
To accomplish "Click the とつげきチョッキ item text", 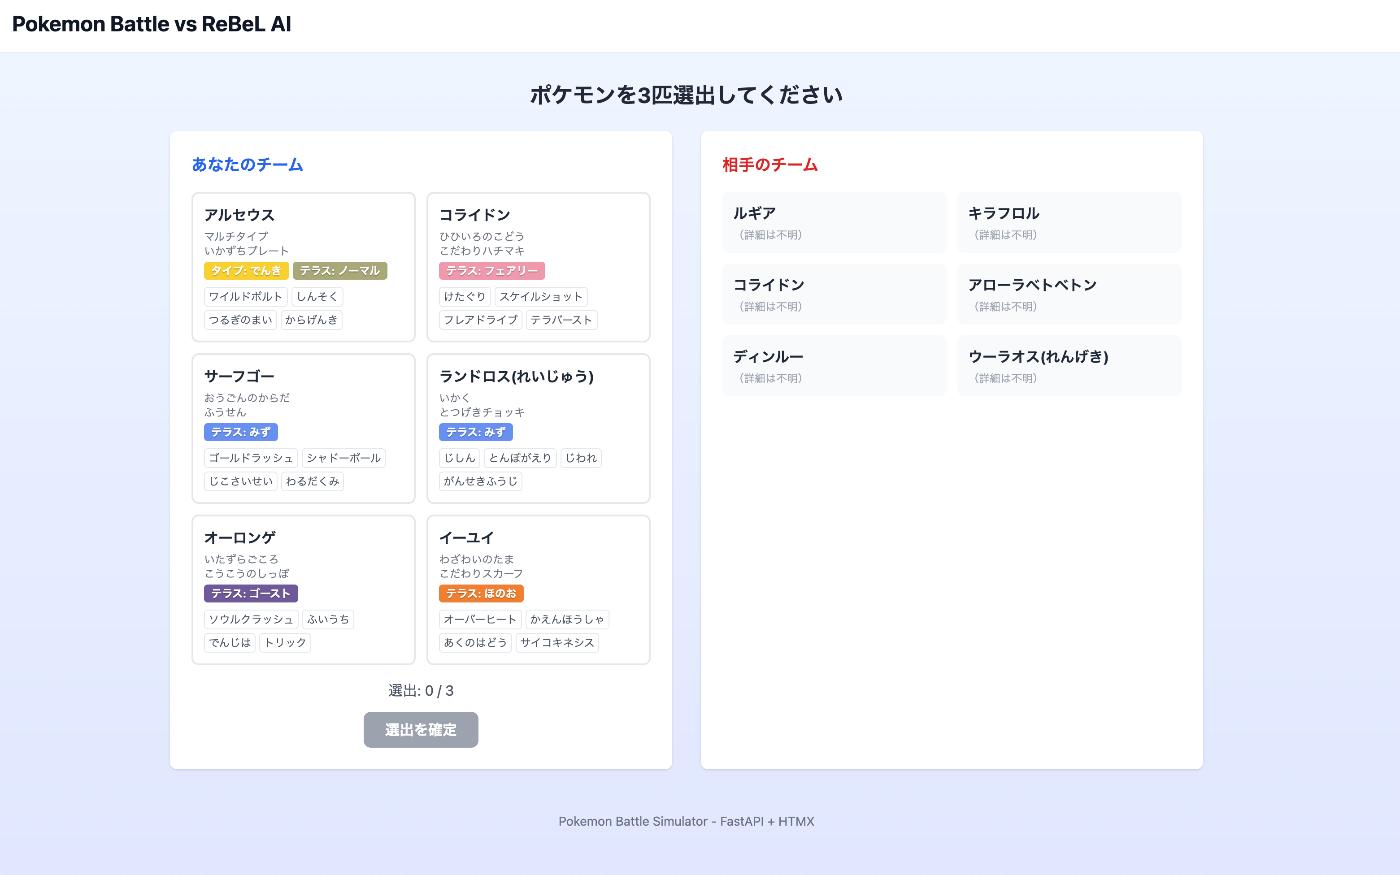I will tap(482, 412).
